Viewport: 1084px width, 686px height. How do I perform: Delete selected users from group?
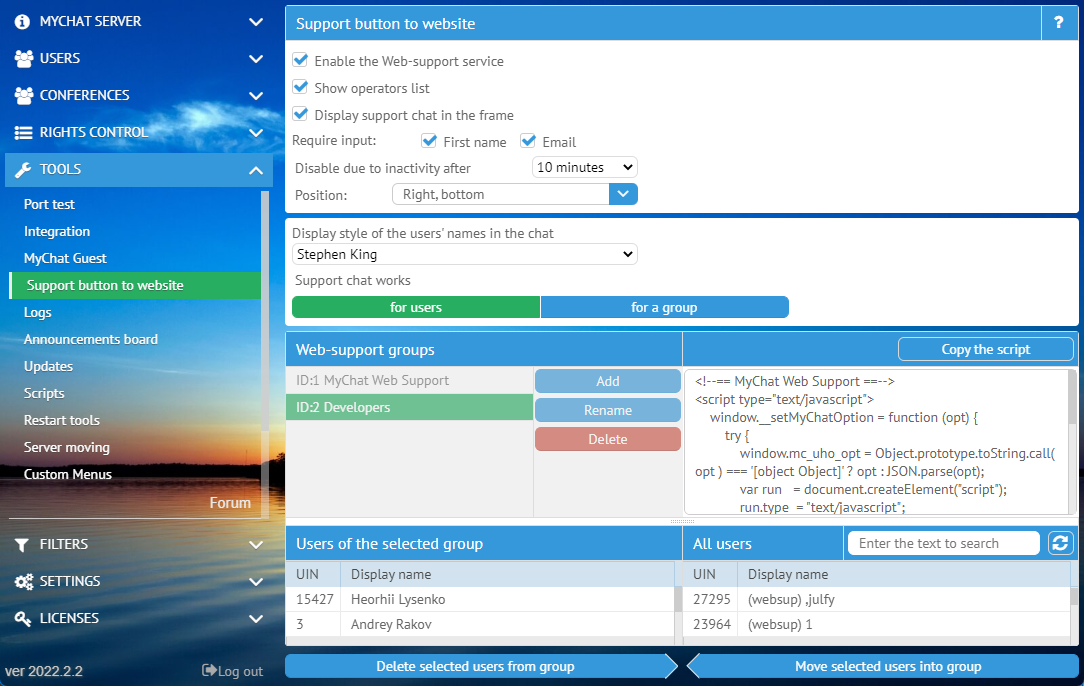click(x=476, y=667)
